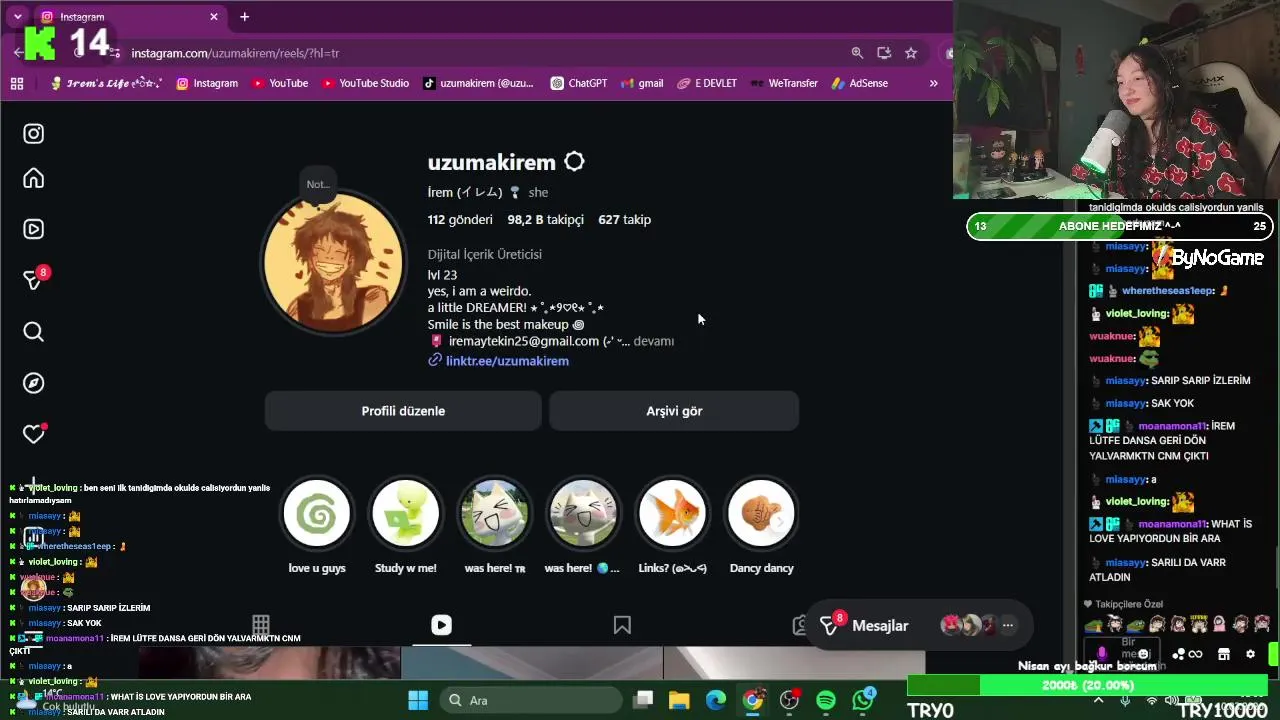Image resolution: width=1280 pixels, height=720 pixels.
Task: Open emoji picker in chat message box
Action: coord(1144,654)
